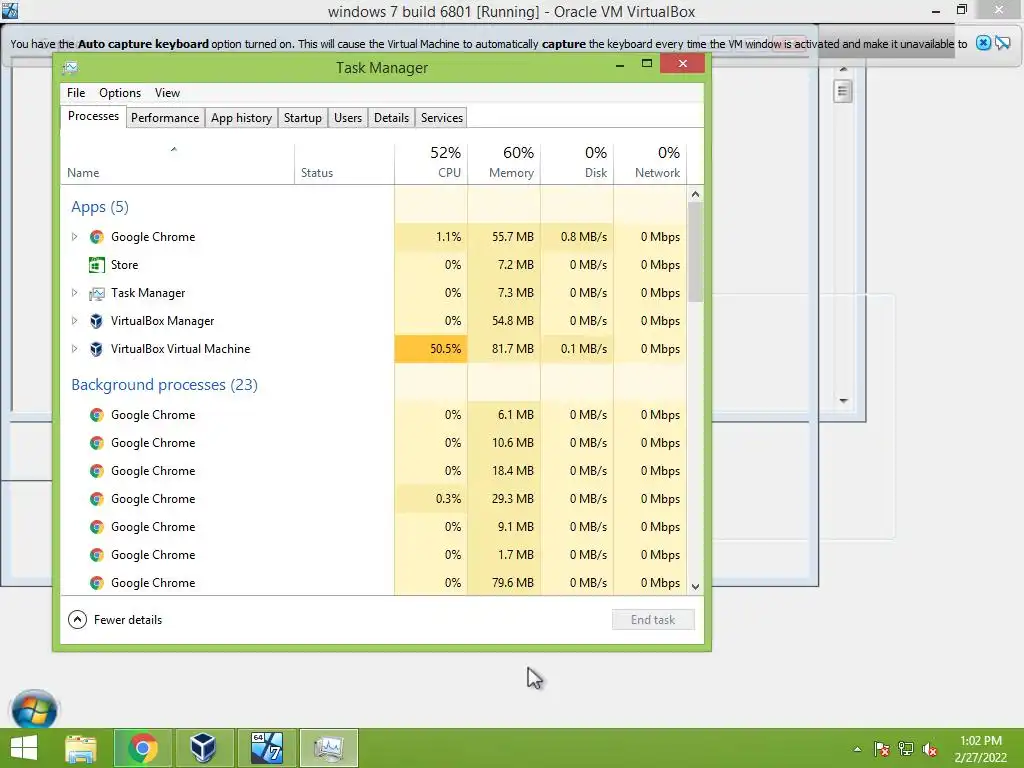Click the Background processes (23) heading

coord(165,385)
